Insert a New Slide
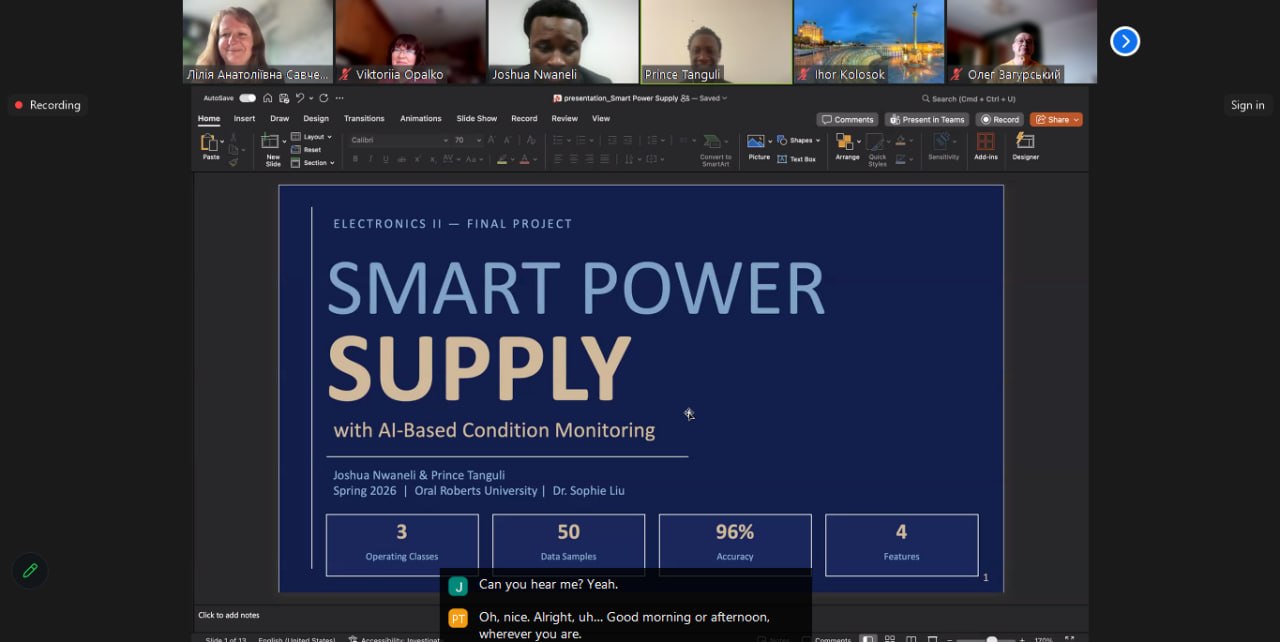Screen dimensions: 1280x642 [x=272, y=148]
